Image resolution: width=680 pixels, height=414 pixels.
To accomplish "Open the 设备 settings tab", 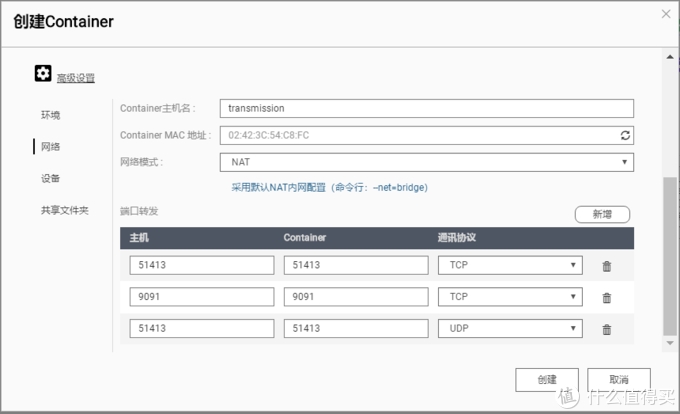I will click(x=50, y=178).
